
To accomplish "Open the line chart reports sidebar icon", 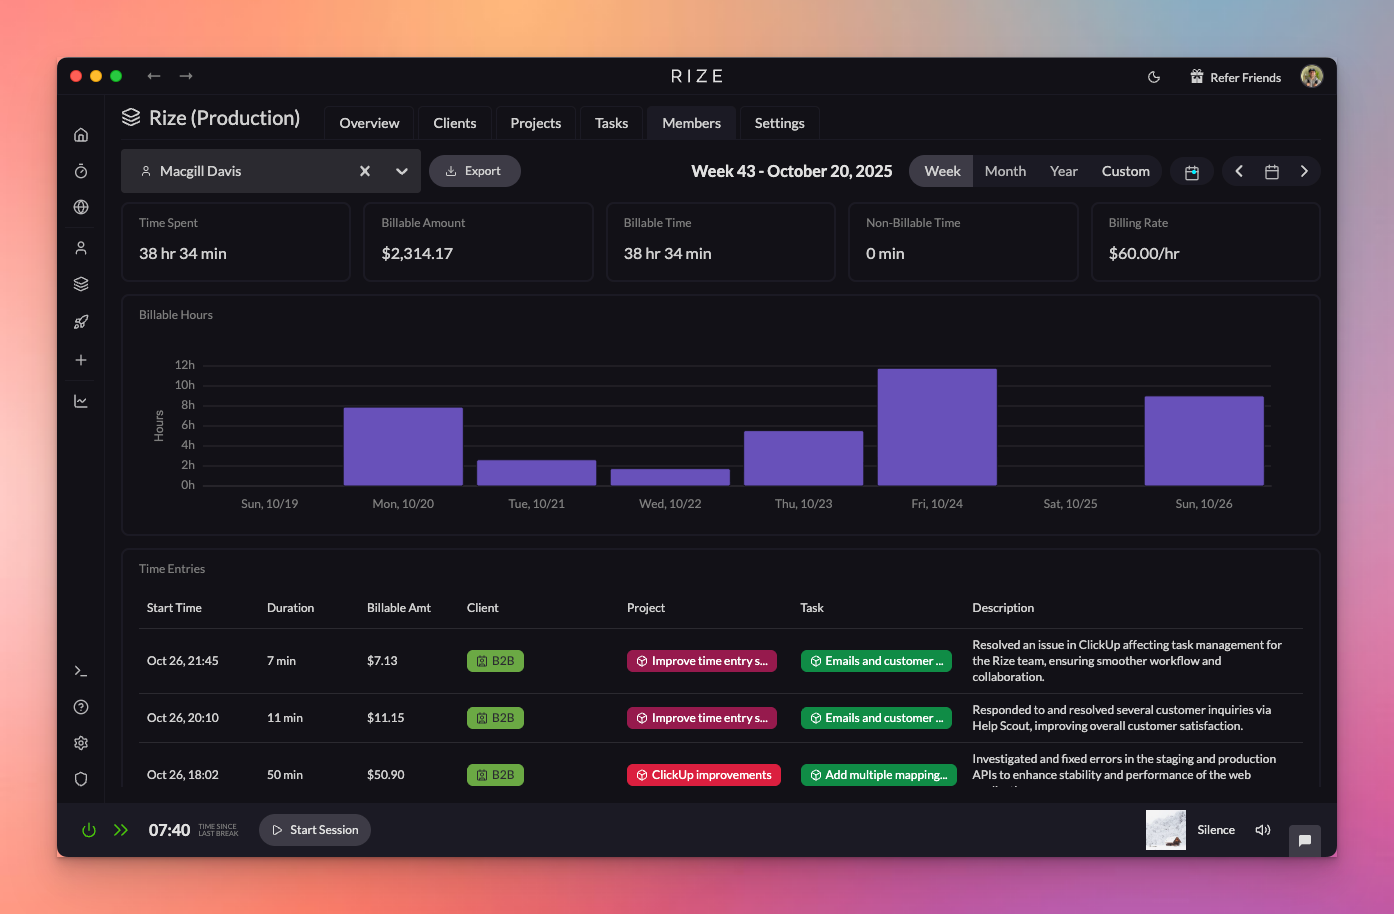I will click(x=81, y=401).
